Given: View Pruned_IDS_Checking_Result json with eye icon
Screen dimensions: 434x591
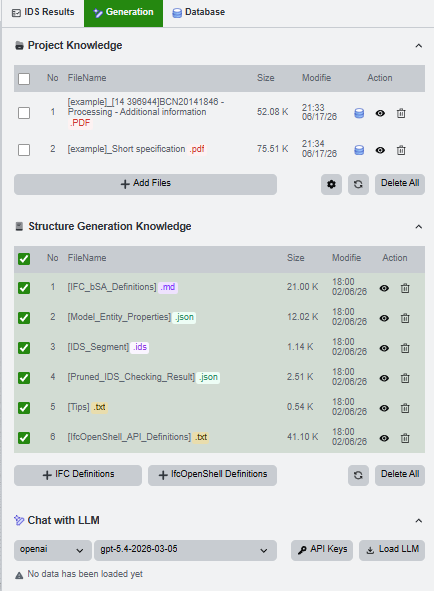Looking at the screenshot, I should (x=384, y=378).
